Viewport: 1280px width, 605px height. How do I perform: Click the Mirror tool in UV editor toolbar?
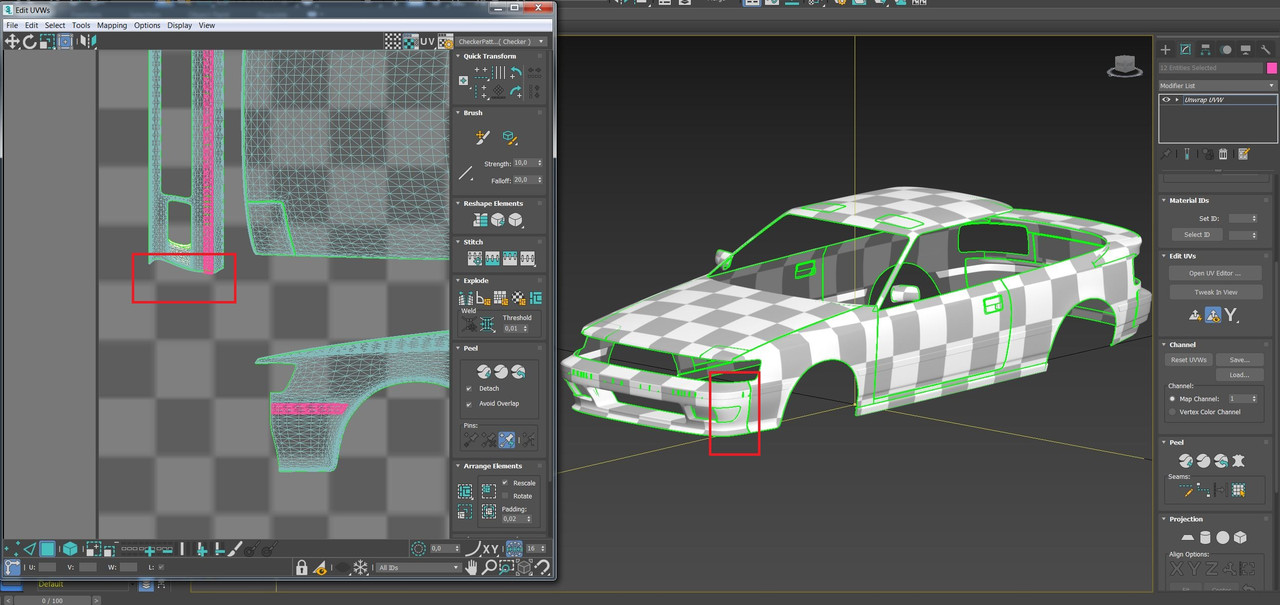(87, 41)
